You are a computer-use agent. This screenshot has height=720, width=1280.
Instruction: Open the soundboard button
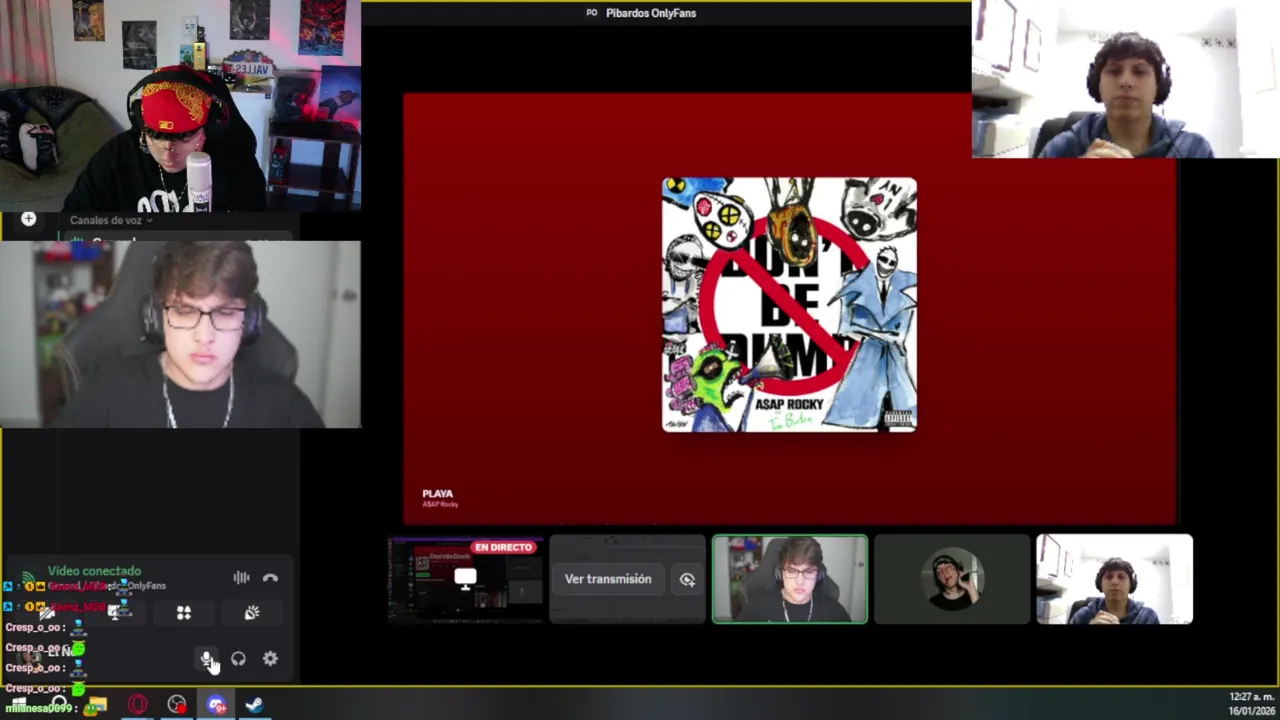coord(252,613)
